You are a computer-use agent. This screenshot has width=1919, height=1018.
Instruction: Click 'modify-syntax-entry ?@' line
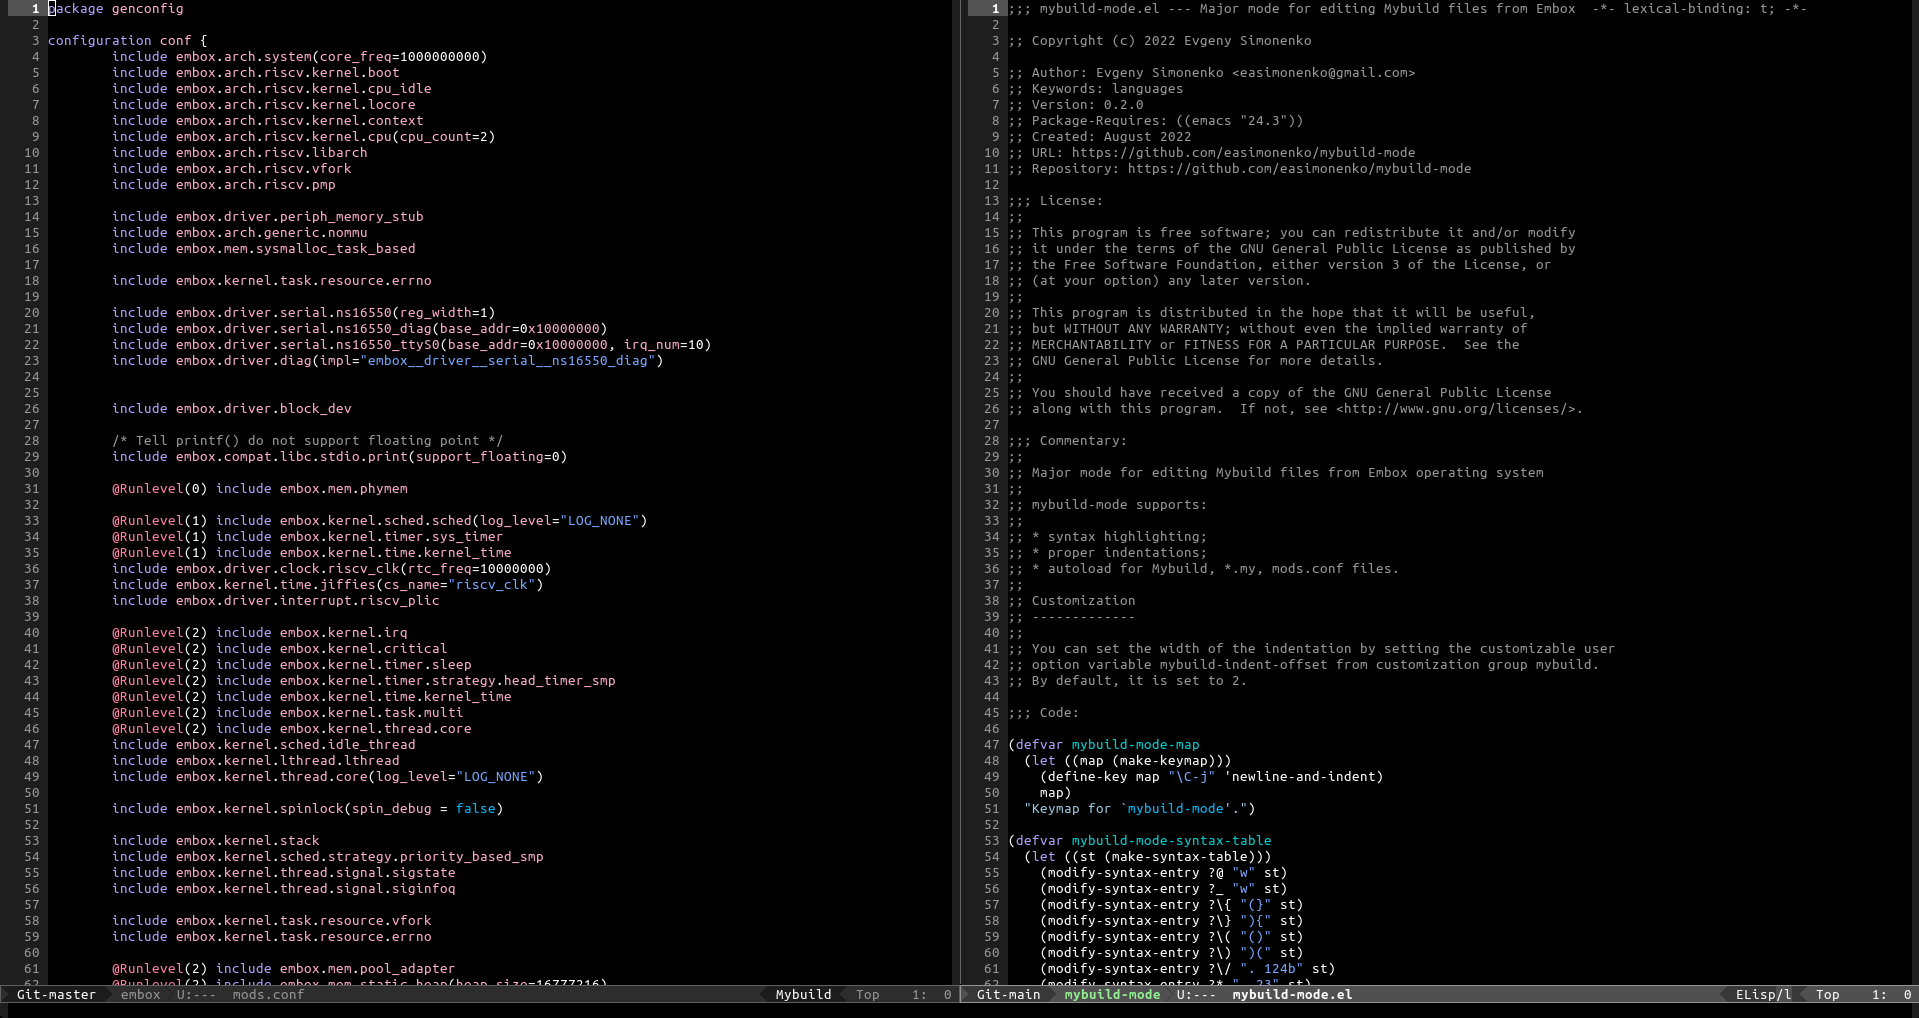tap(1164, 873)
